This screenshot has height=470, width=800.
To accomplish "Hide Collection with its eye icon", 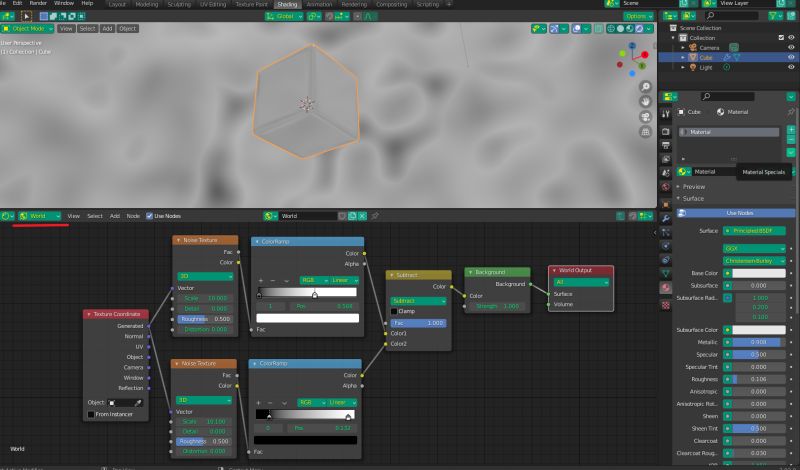I will point(791,38).
